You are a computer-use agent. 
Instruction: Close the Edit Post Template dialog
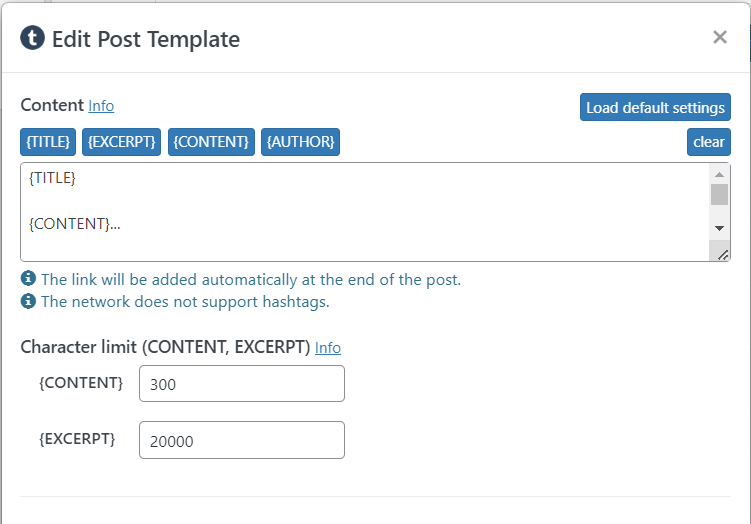(719, 38)
